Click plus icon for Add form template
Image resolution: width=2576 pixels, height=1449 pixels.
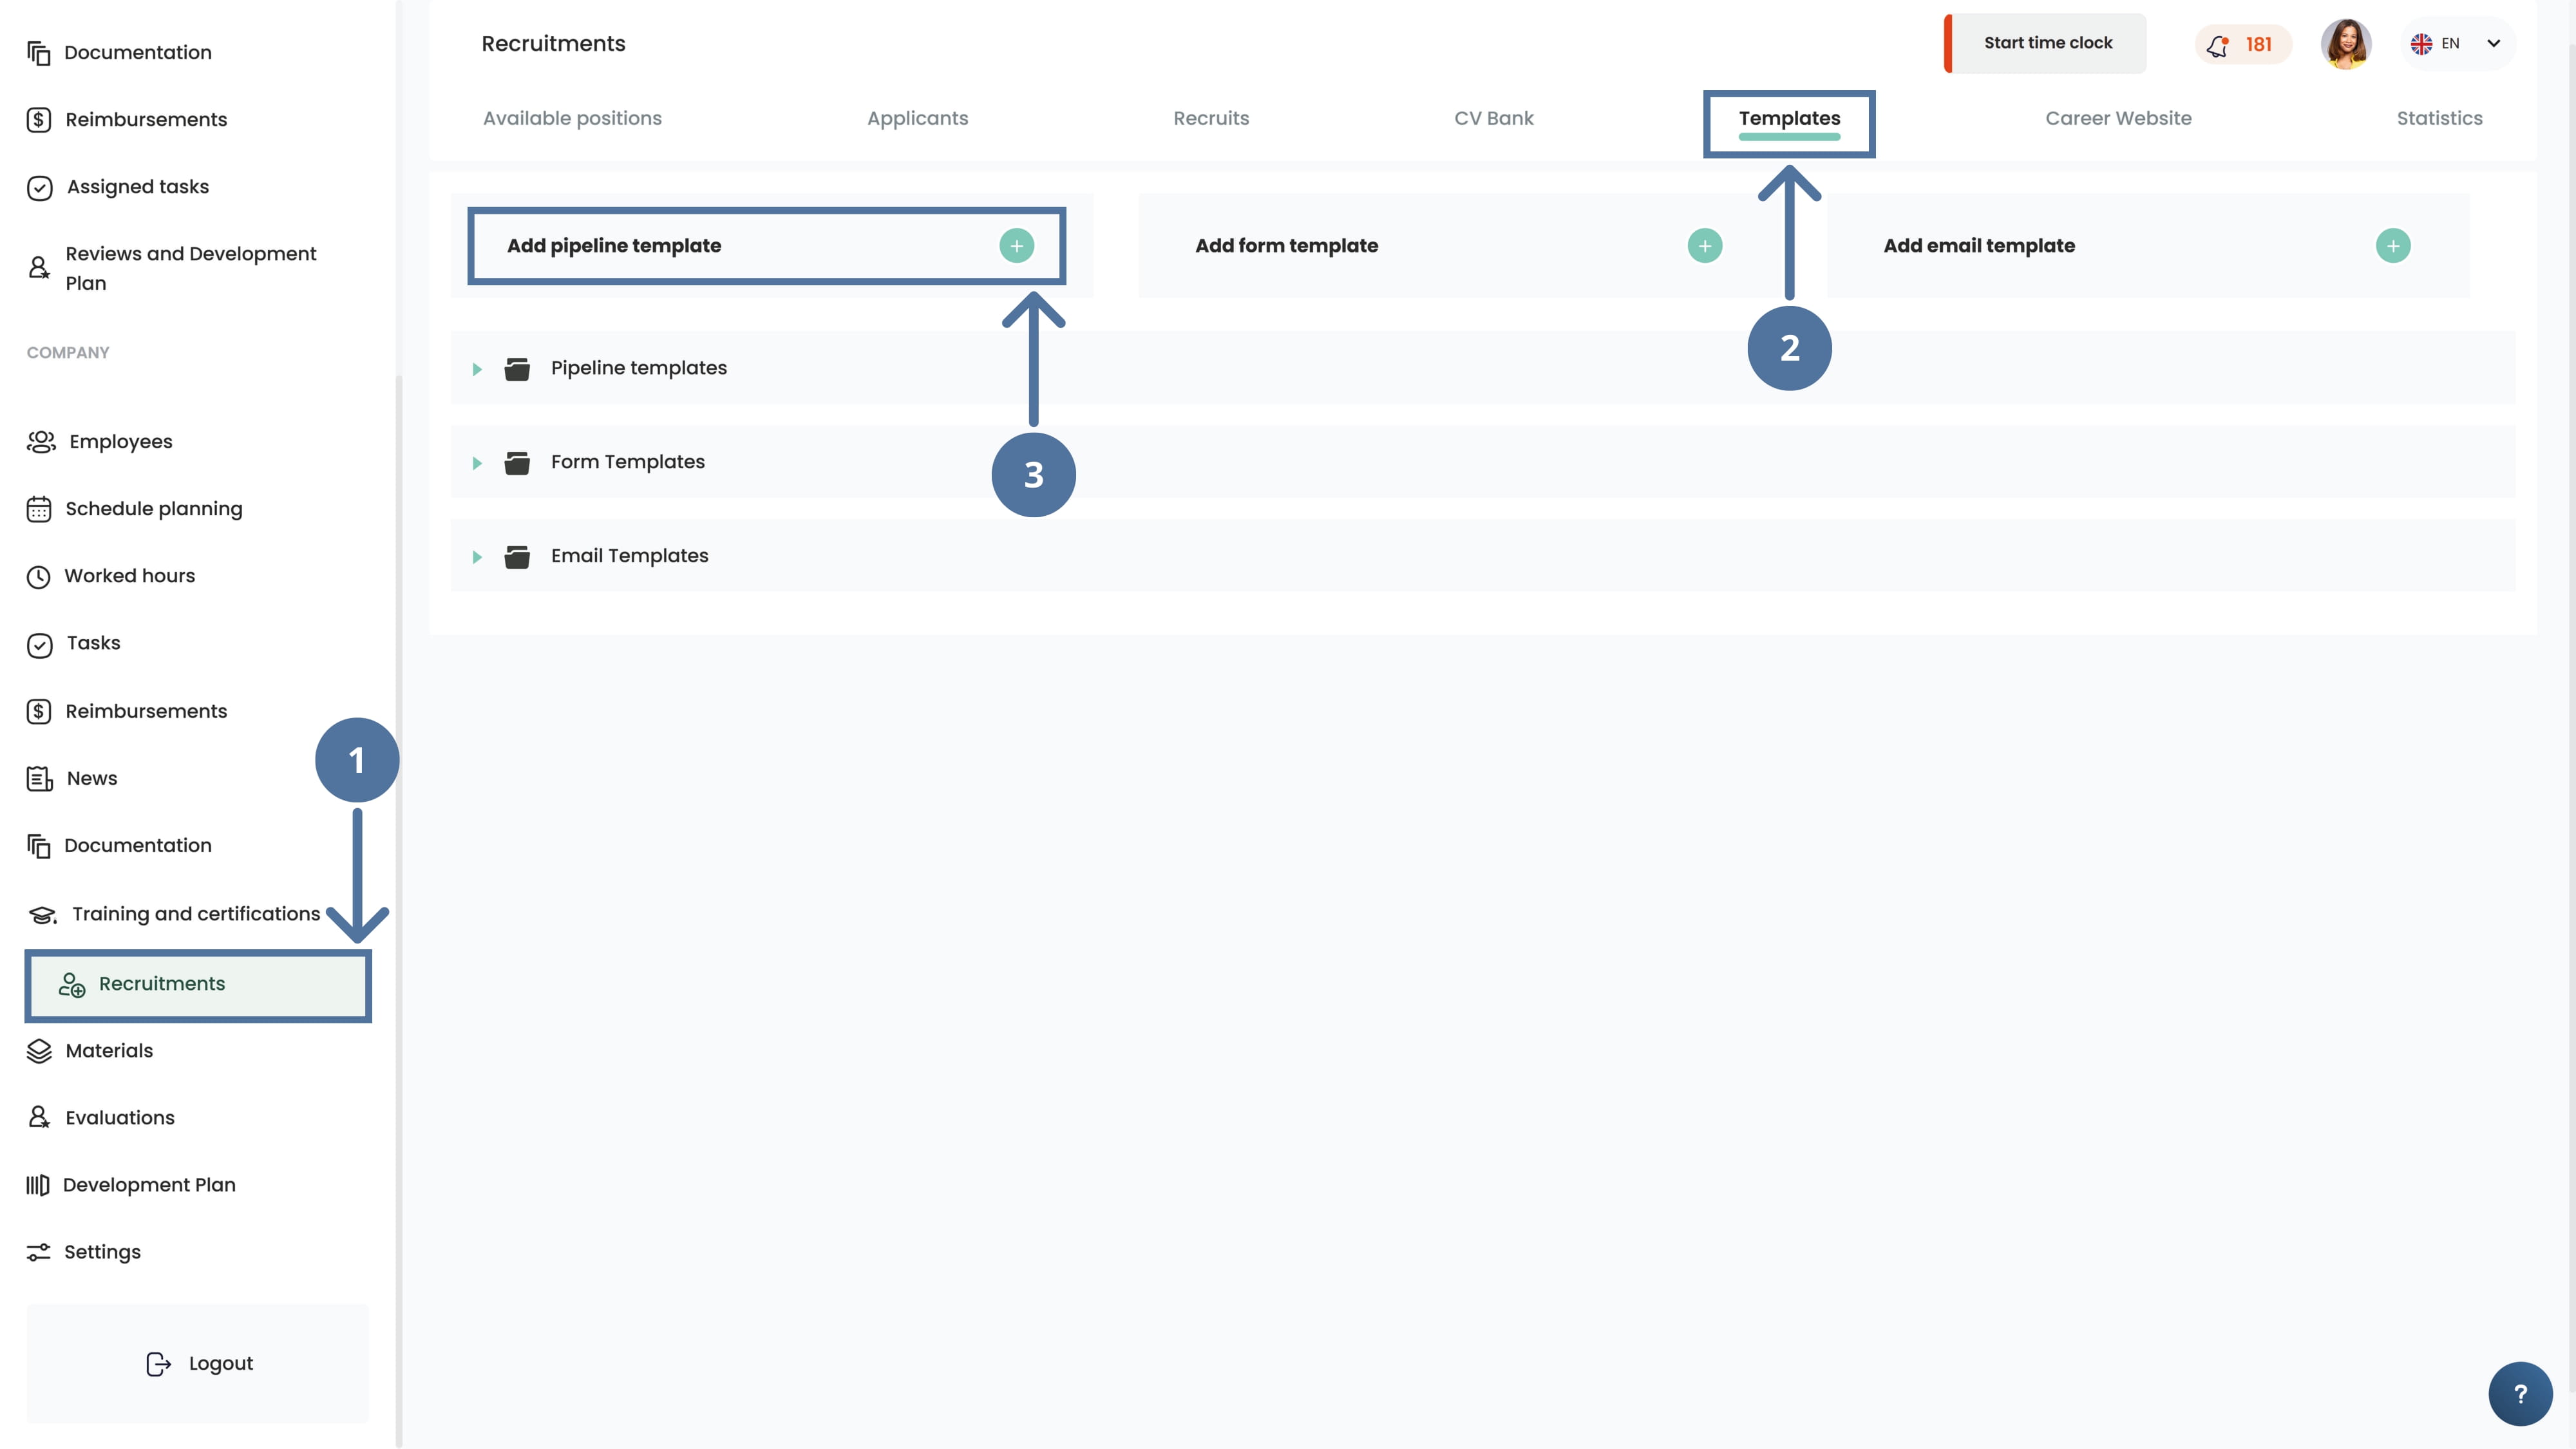[x=1704, y=246]
